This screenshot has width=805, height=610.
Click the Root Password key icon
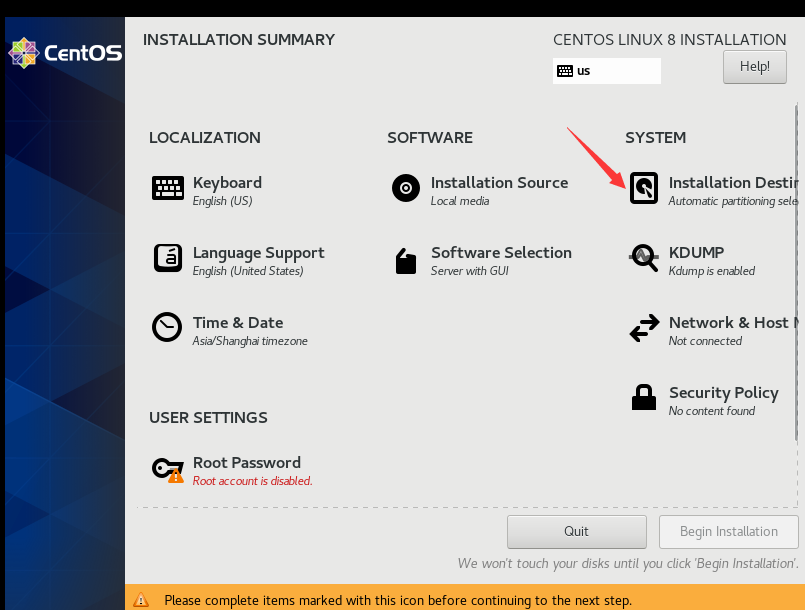tap(168, 469)
